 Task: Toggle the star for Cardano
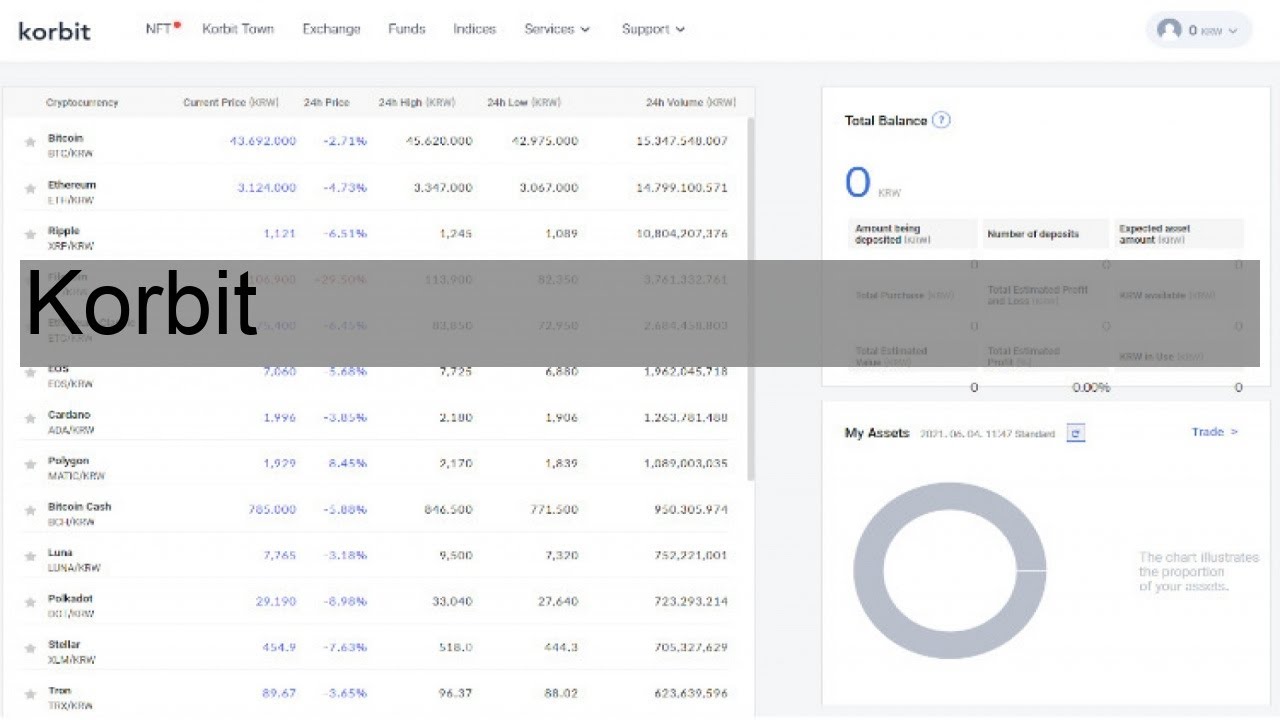click(x=30, y=418)
